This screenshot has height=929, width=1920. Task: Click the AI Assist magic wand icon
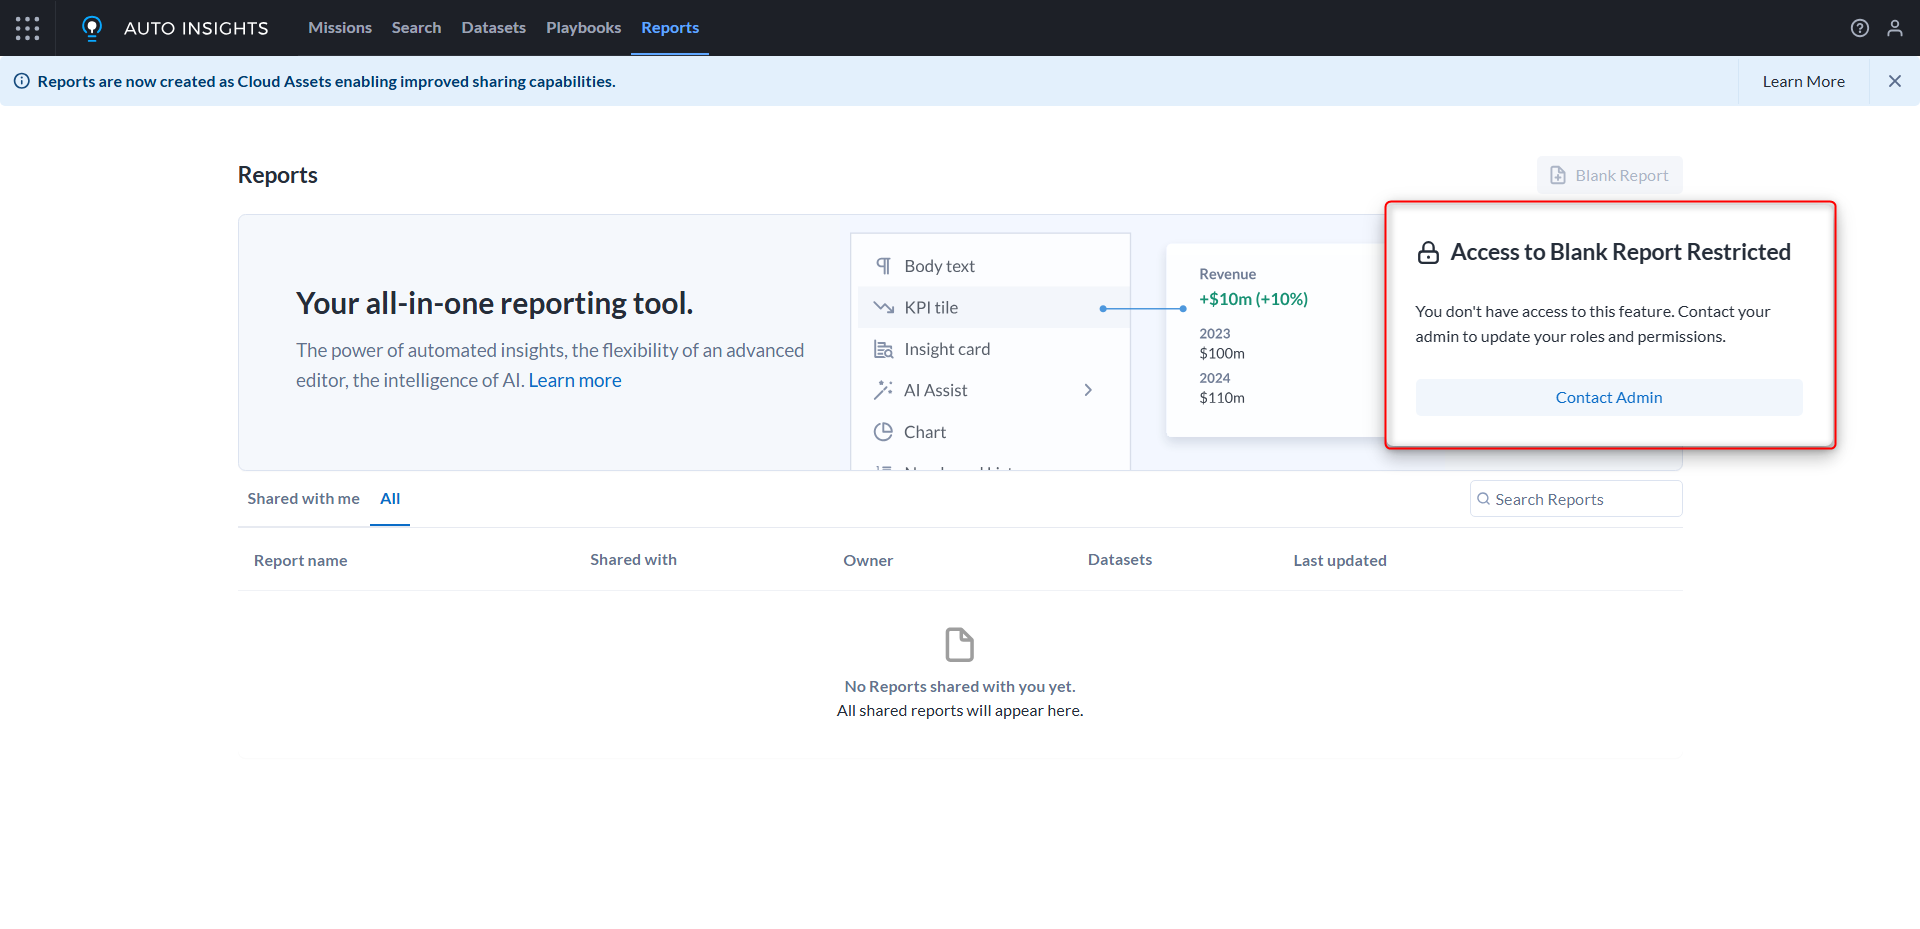884,390
